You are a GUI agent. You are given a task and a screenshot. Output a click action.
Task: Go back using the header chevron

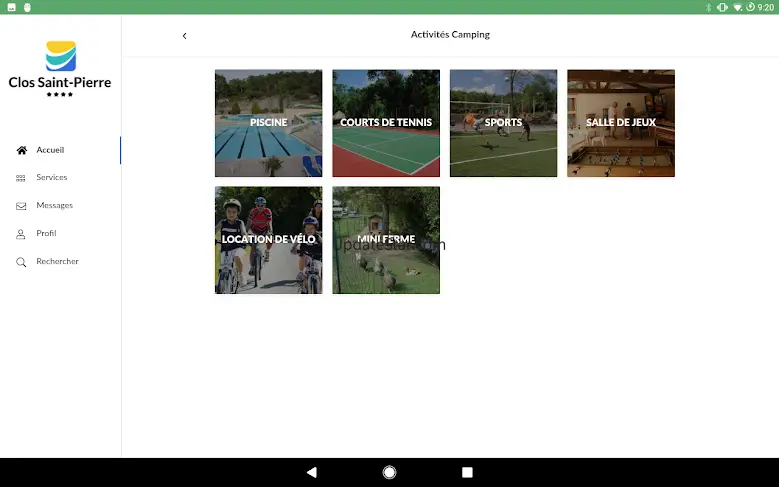pos(184,36)
